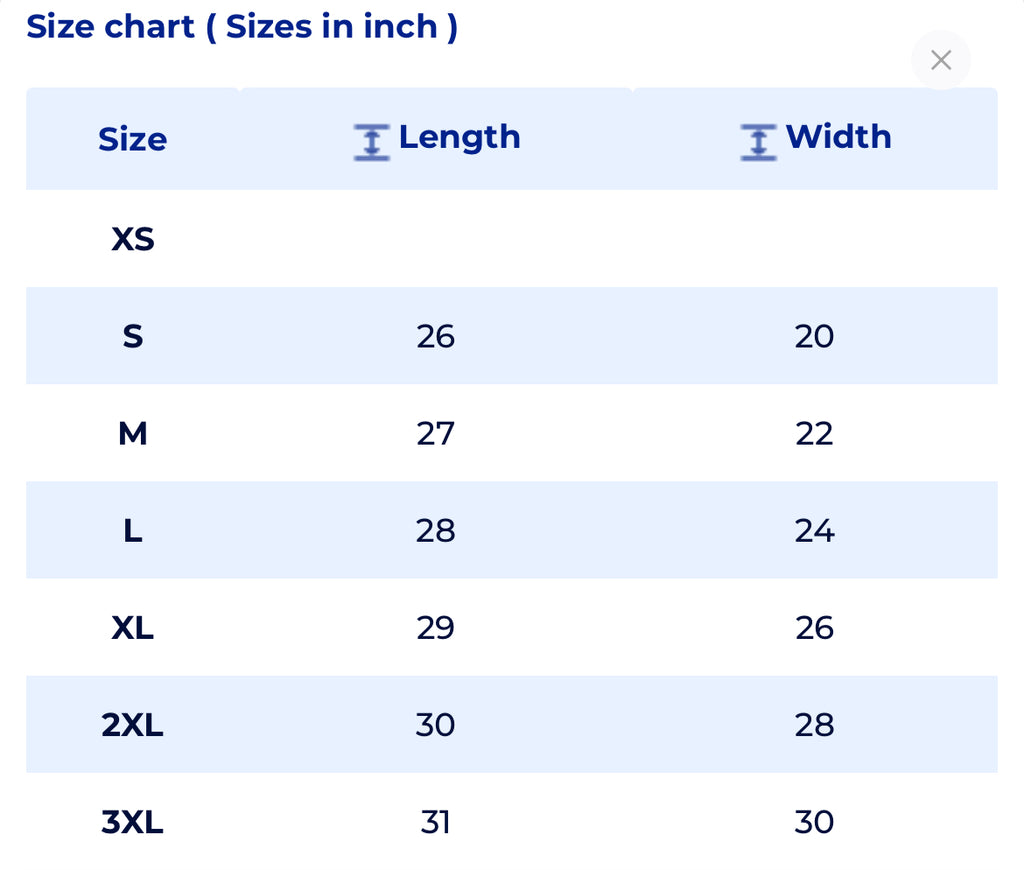Click the size chart title text
The height and width of the screenshot is (870, 1024).
pos(242,27)
